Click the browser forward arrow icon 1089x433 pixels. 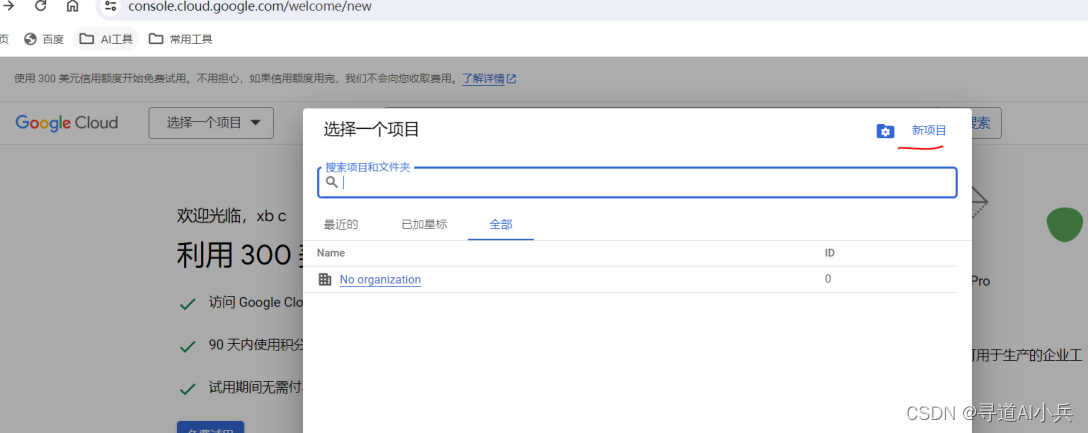8,6
